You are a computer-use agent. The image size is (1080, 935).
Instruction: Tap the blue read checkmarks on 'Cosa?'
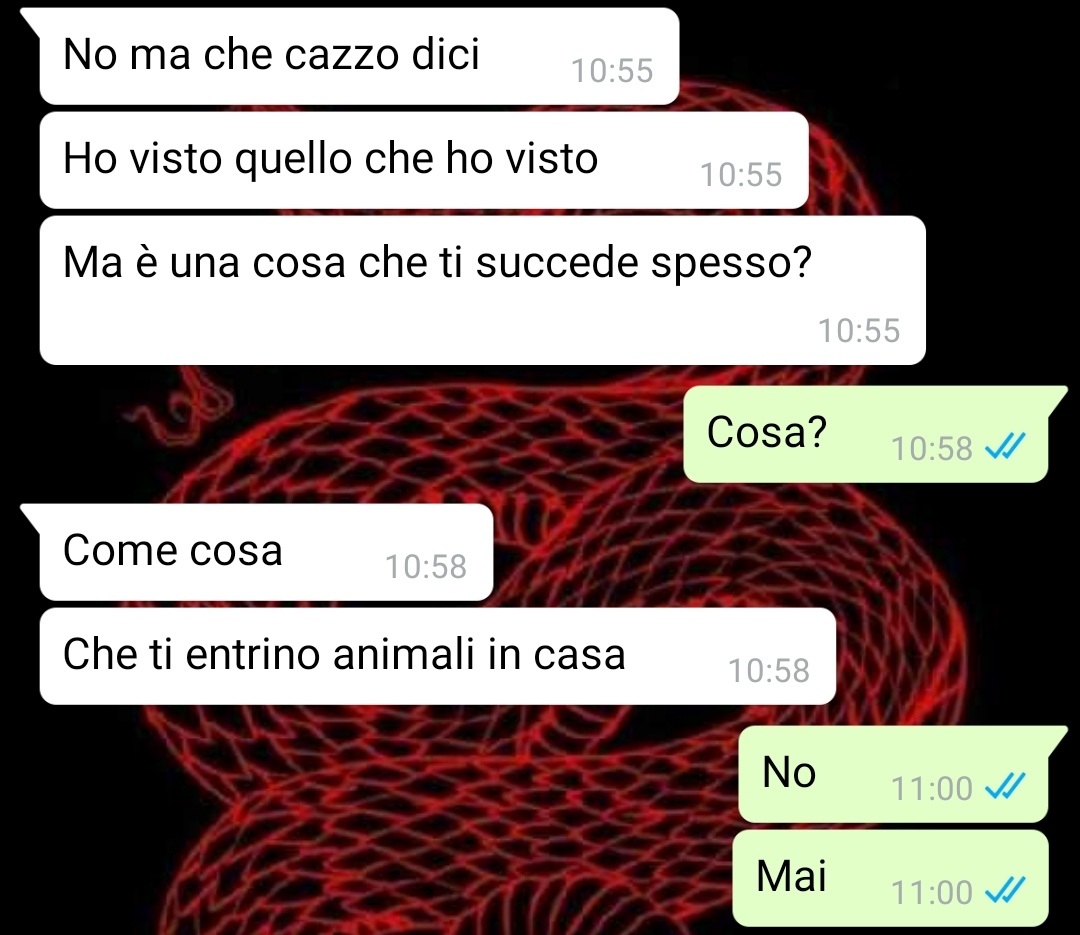[1005, 446]
